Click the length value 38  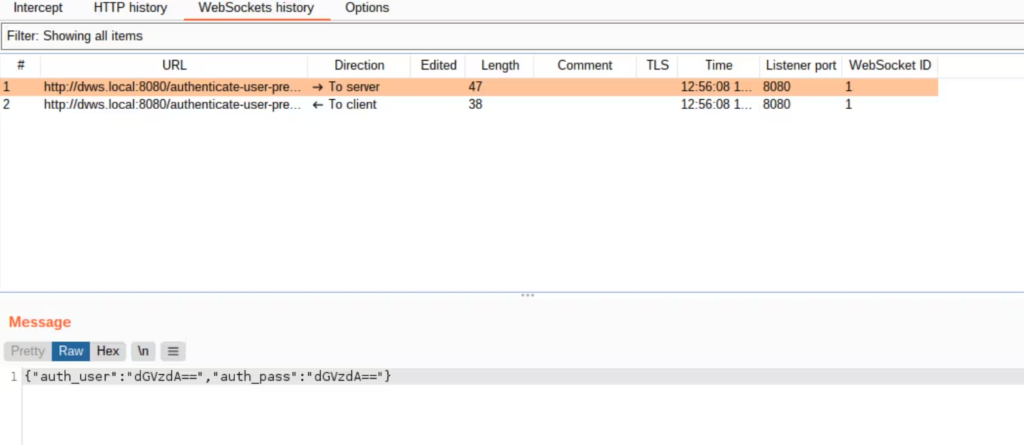475,105
